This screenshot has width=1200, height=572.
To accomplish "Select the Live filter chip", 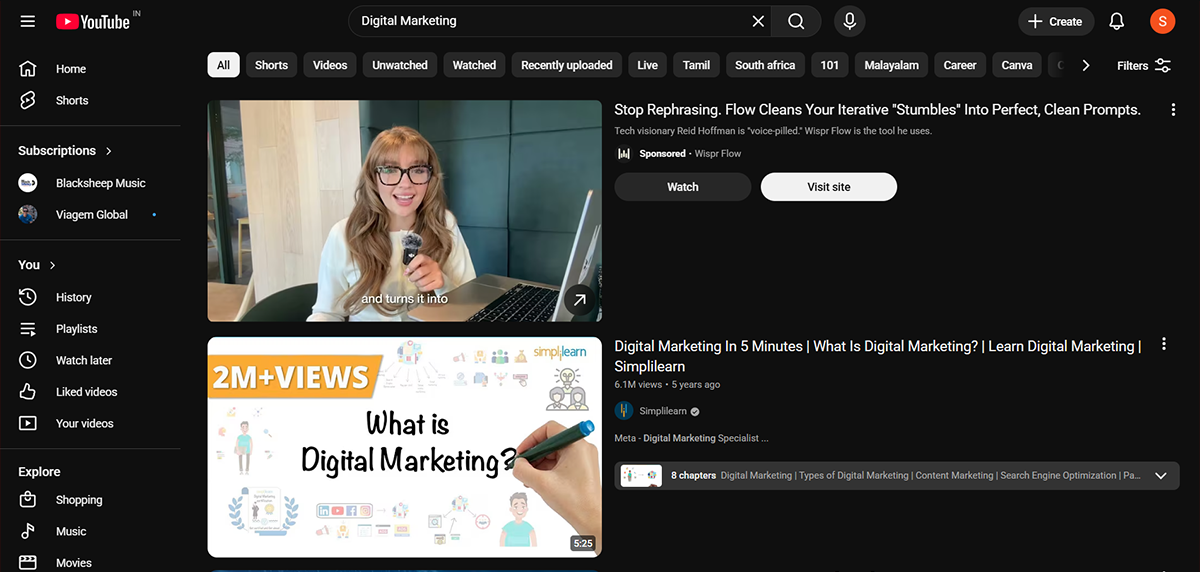I will [x=648, y=65].
